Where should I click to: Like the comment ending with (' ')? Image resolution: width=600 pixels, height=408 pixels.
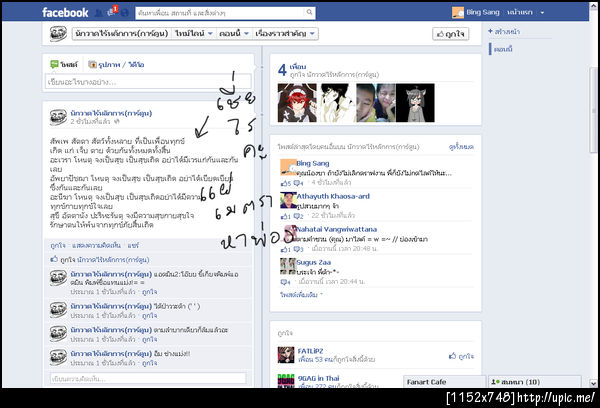point(150,316)
